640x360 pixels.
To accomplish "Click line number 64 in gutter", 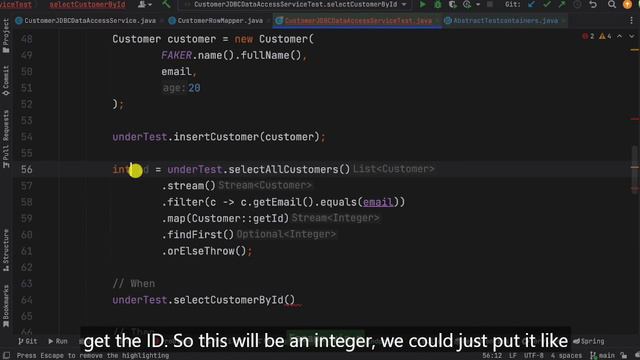I will [27, 300].
